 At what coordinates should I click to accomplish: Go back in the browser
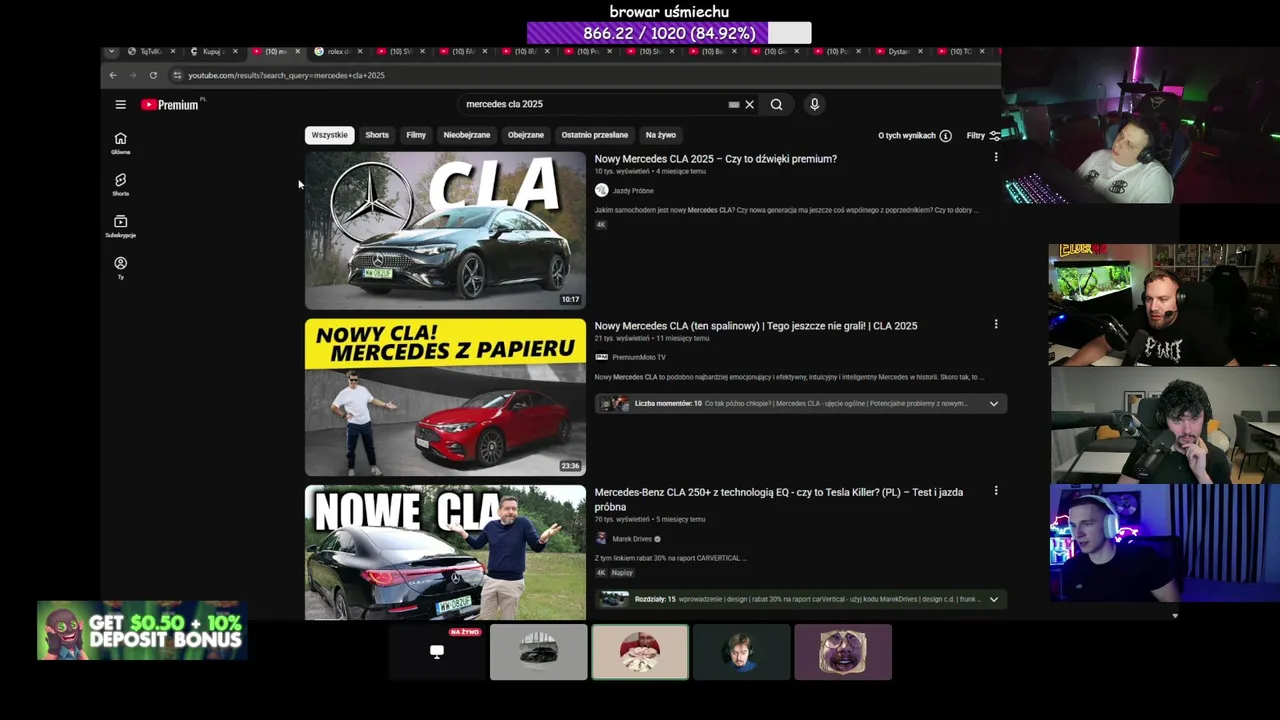tap(113, 75)
